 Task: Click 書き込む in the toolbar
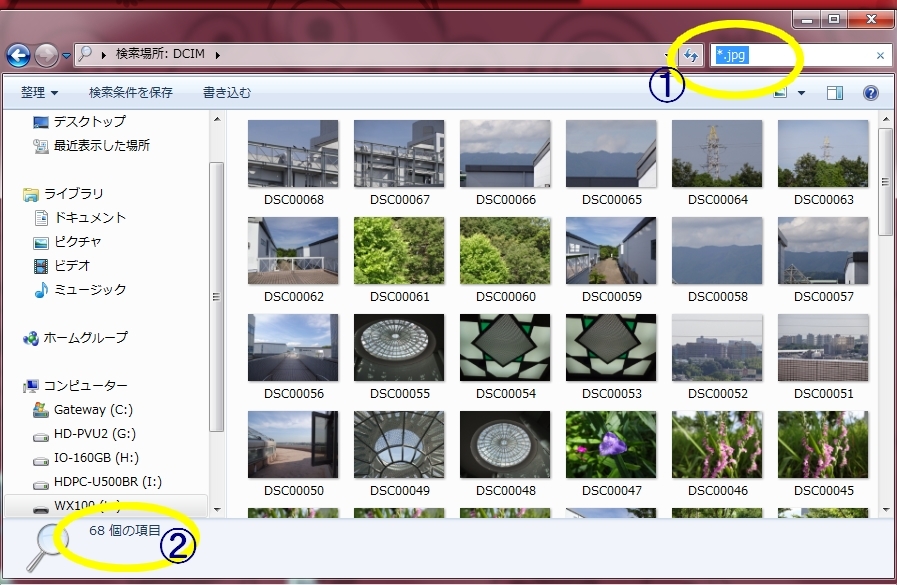click(x=227, y=93)
